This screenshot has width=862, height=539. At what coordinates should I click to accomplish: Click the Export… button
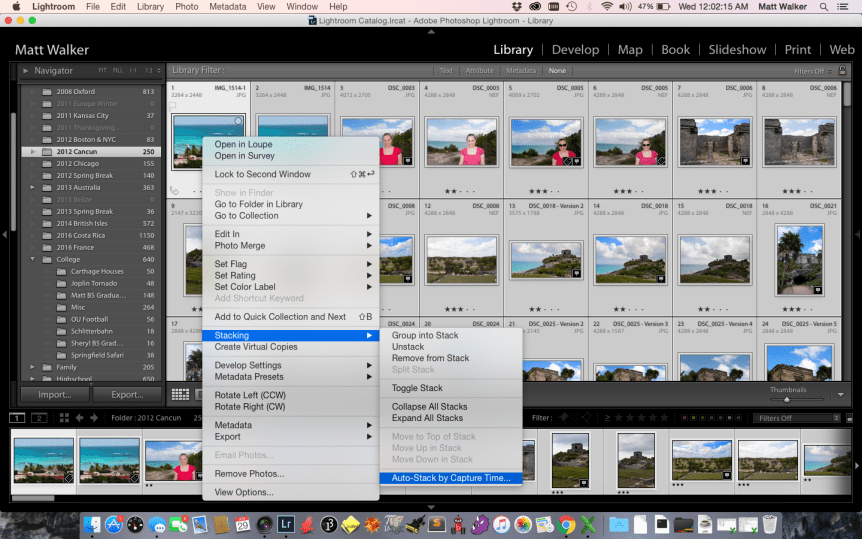click(x=127, y=394)
